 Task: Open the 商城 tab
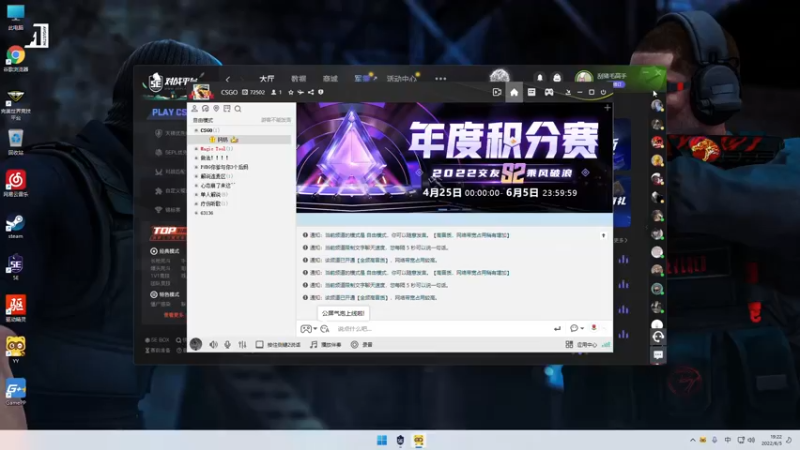[x=330, y=79]
